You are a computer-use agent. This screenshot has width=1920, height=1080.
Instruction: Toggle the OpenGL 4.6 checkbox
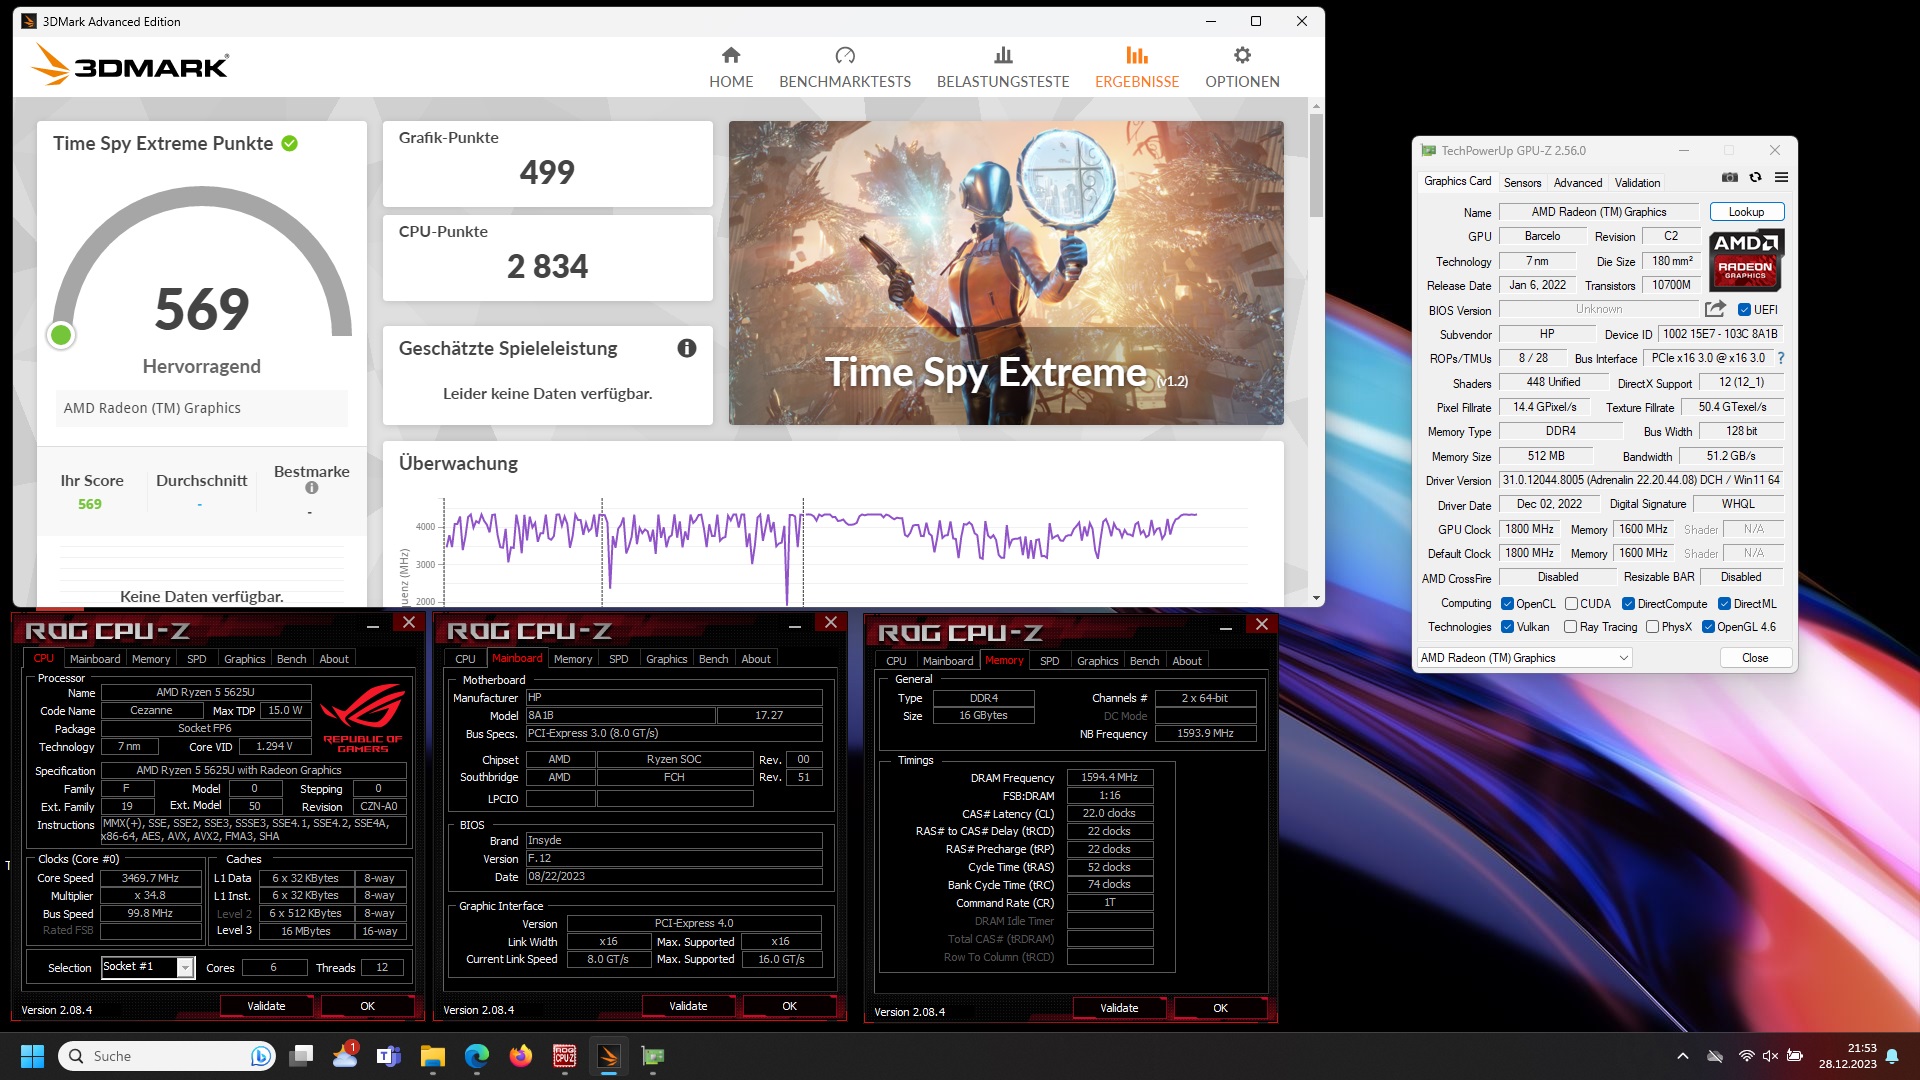pos(1708,627)
